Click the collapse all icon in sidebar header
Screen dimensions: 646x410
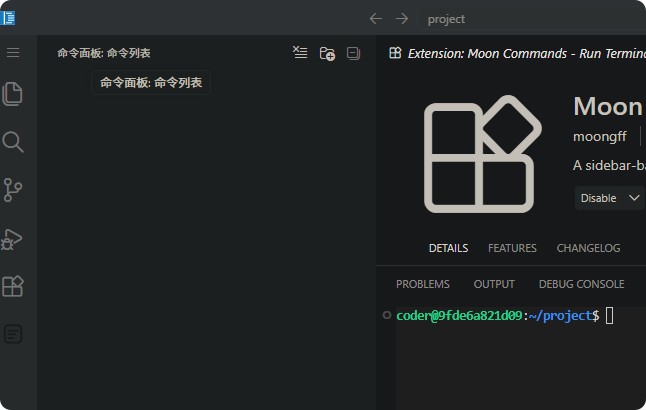click(353, 53)
